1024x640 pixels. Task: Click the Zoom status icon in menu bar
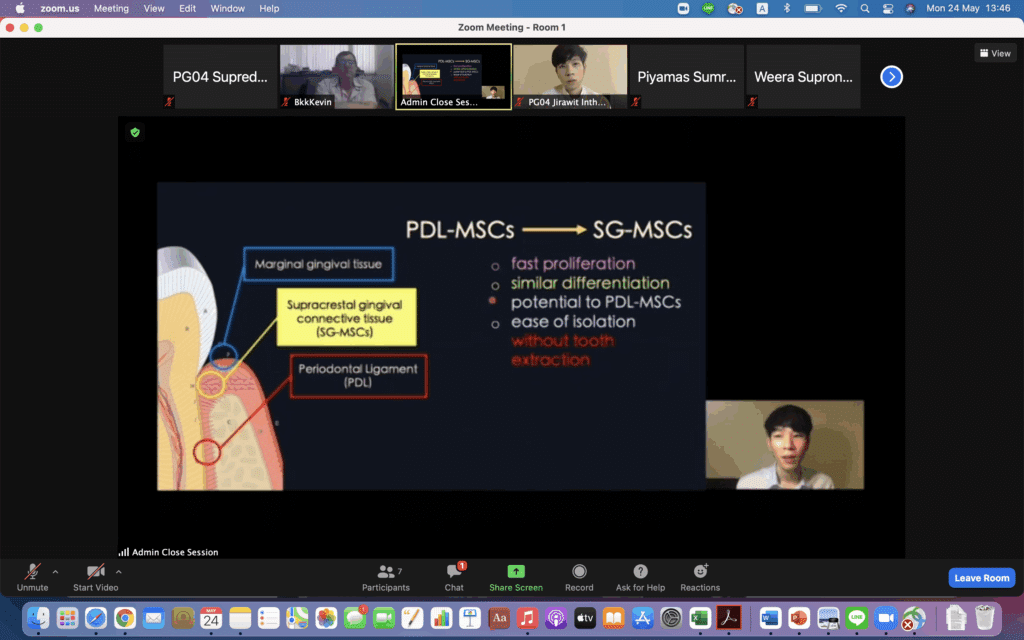click(x=683, y=8)
